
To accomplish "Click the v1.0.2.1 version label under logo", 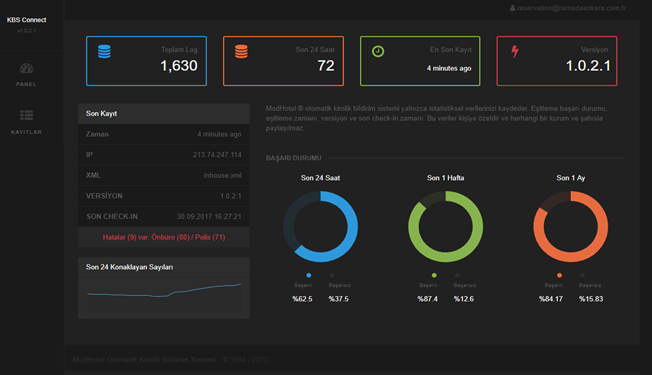I will click(27, 31).
